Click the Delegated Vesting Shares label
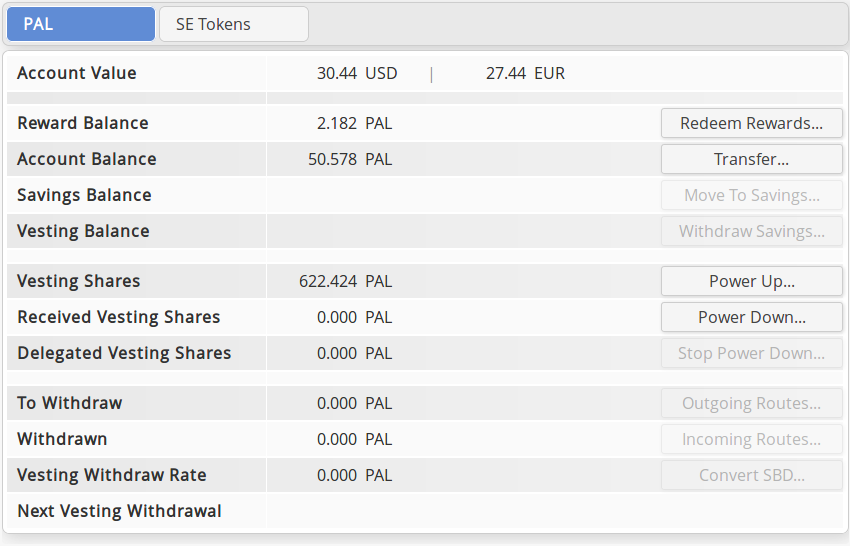Image resolution: width=850 pixels, height=546 pixels. point(124,353)
